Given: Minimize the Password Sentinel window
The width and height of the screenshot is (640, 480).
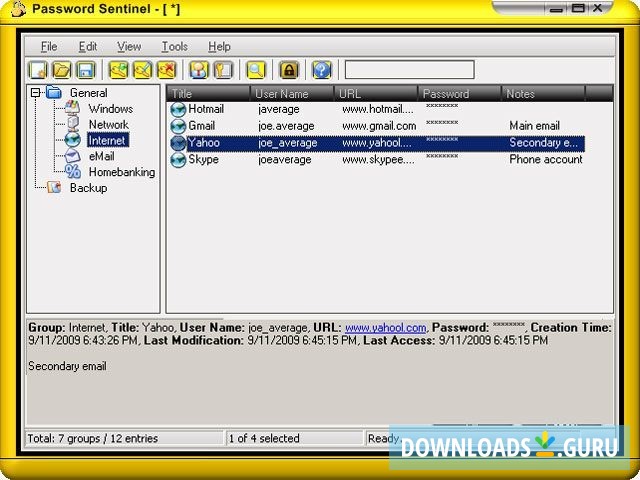Looking at the screenshot, I should 556,9.
